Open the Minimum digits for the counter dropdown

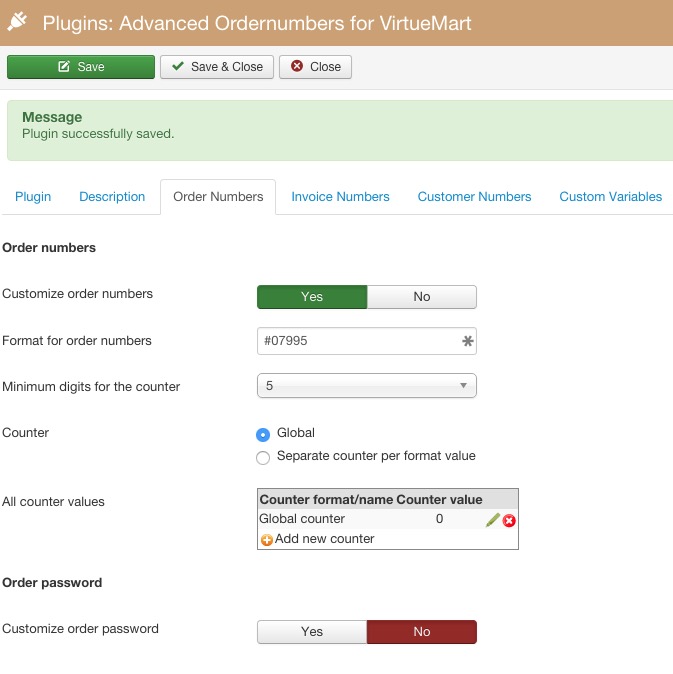pos(366,386)
